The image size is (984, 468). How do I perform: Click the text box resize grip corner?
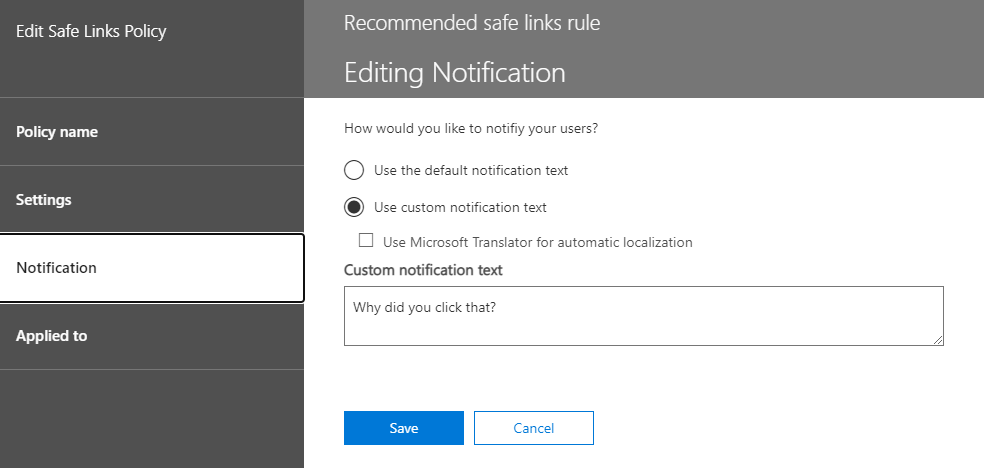click(x=938, y=339)
